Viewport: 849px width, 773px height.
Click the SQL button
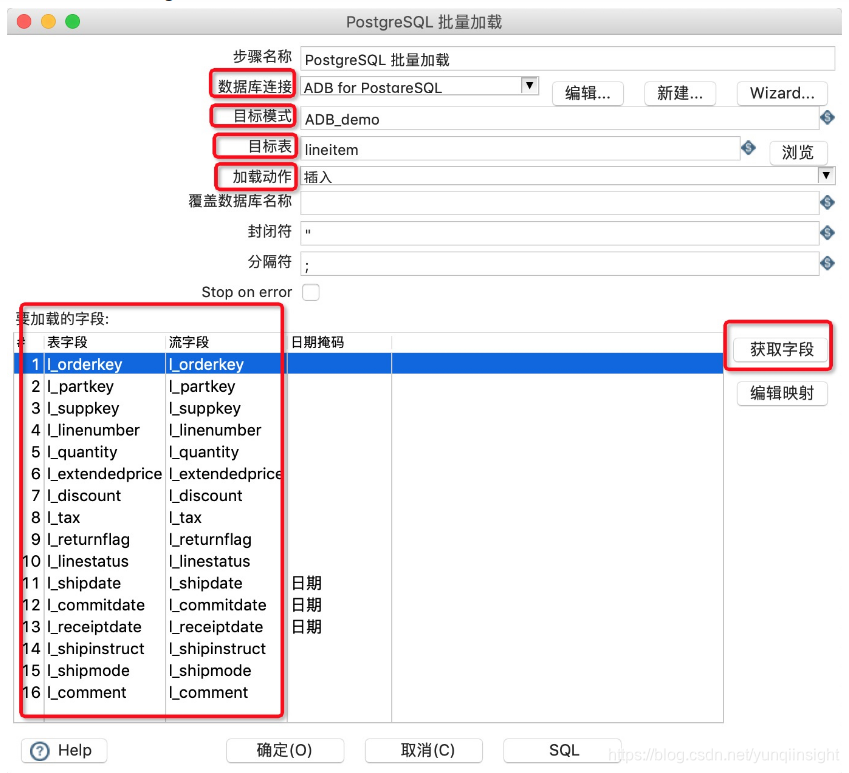point(563,750)
